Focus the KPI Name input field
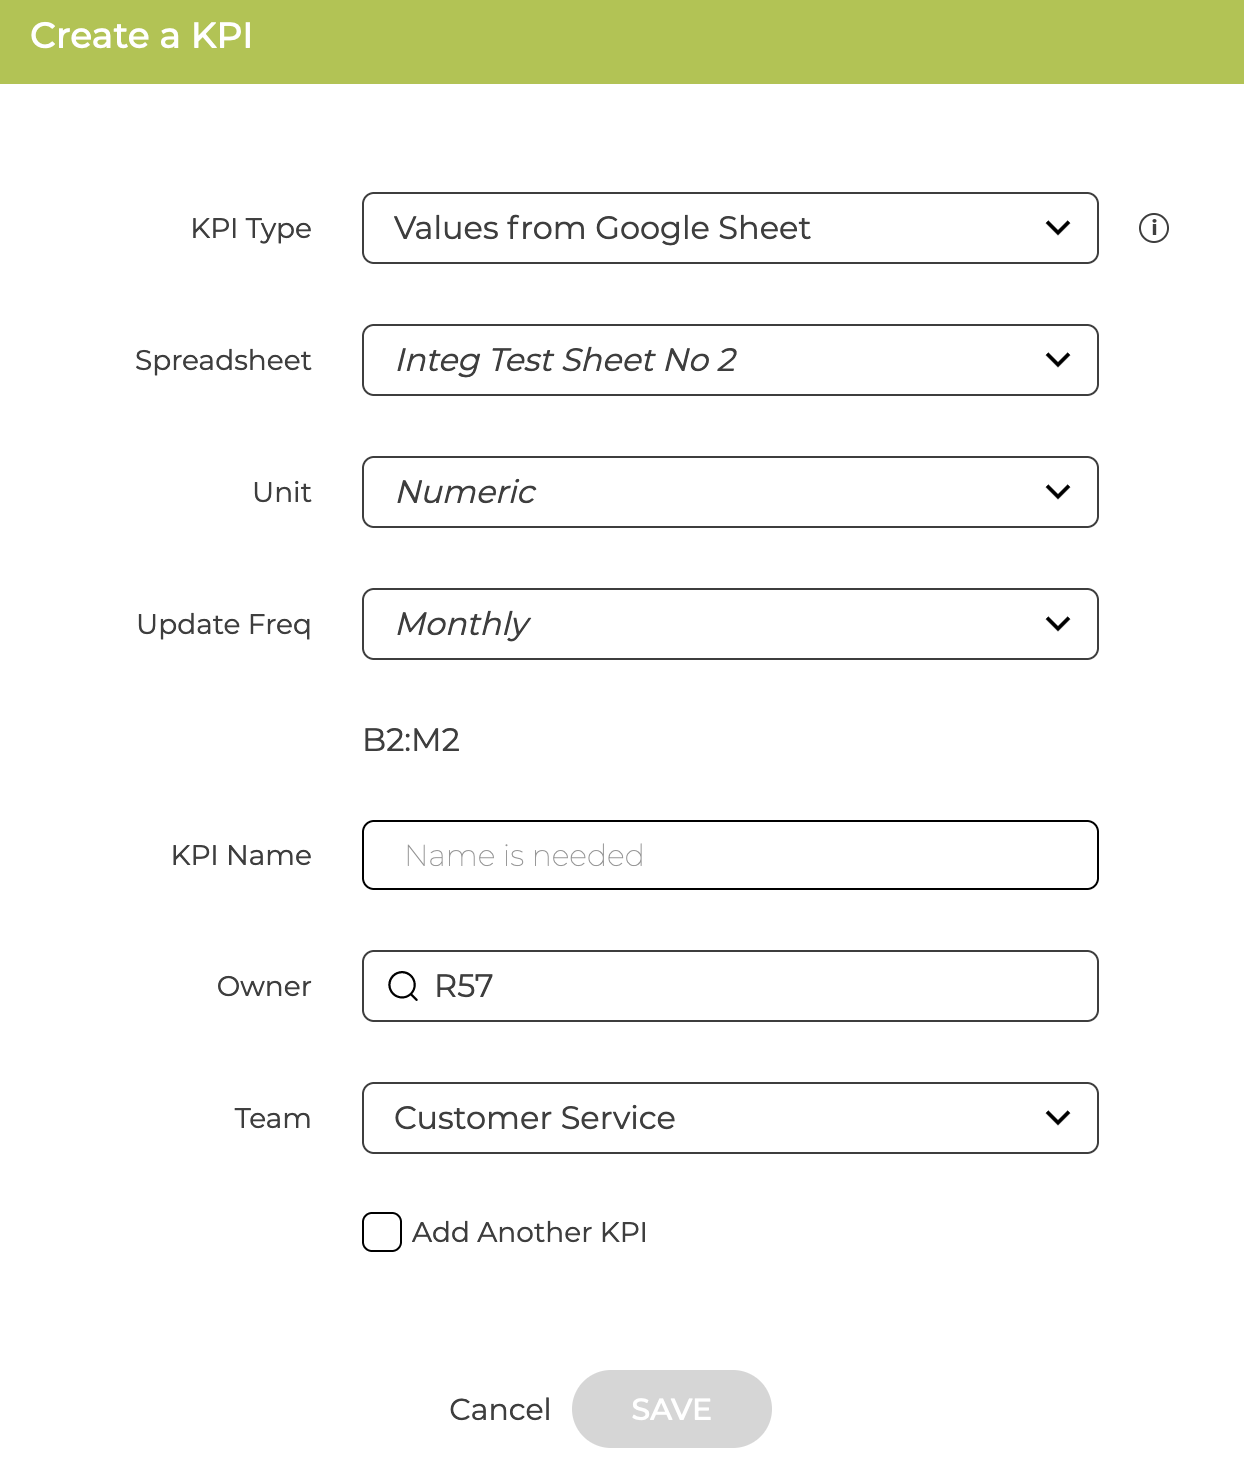The width and height of the screenshot is (1244, 1464). pos(730,855)
